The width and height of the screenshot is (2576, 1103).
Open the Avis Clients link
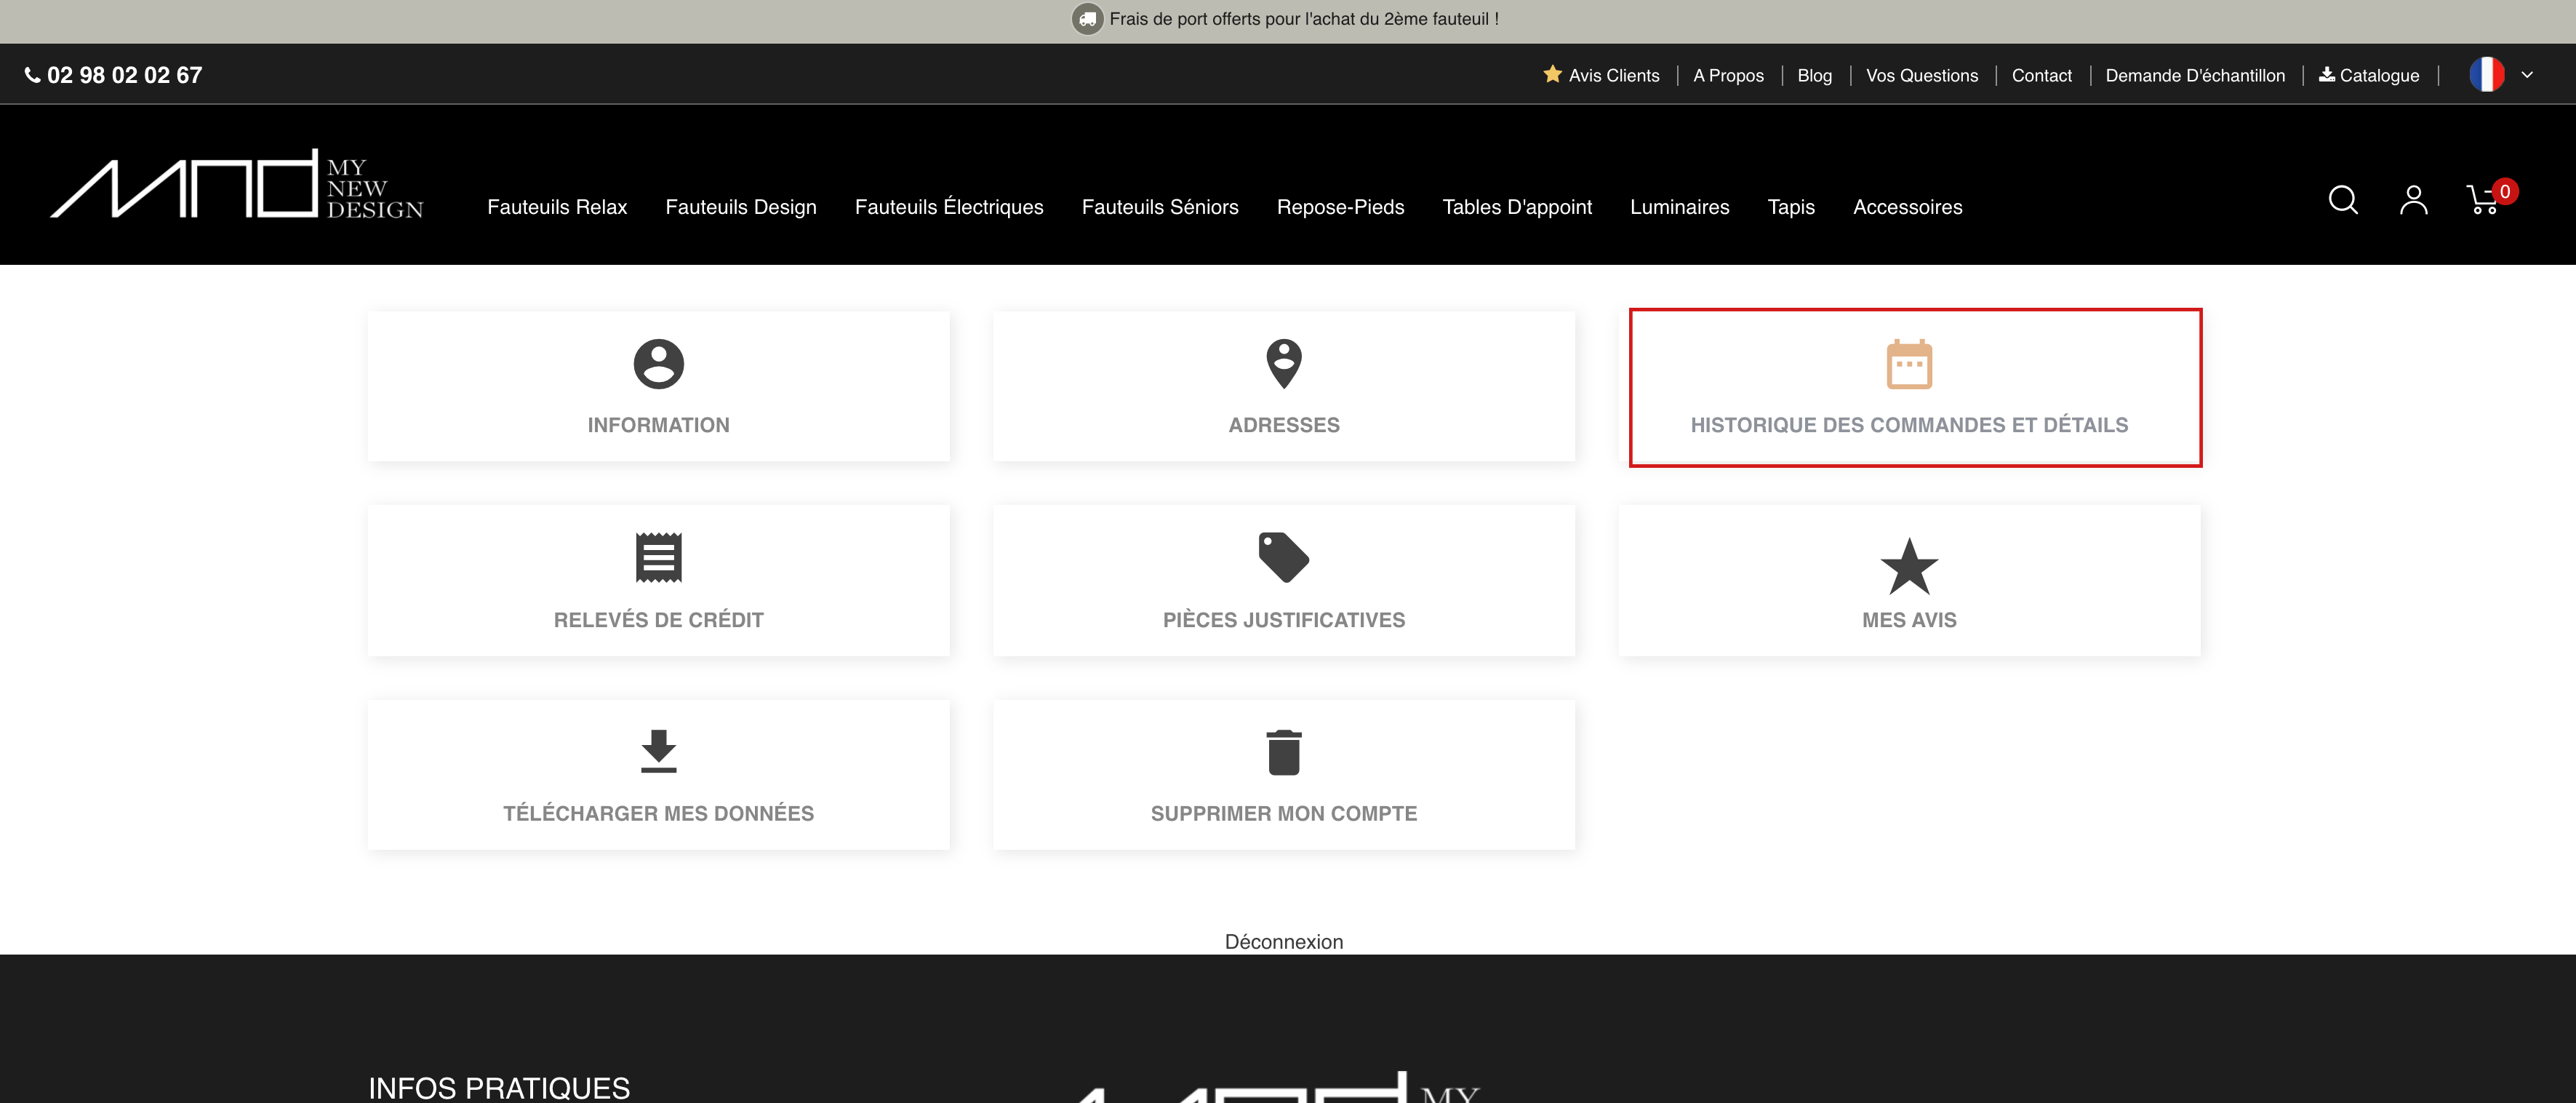point(1602,75)
